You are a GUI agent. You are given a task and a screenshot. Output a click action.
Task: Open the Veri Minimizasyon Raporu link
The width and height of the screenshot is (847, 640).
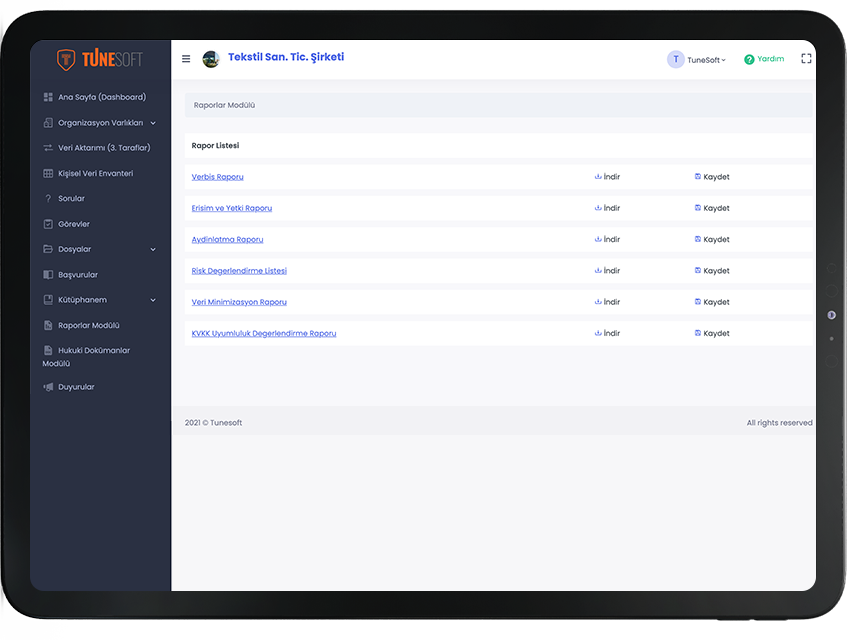[239, 302]
